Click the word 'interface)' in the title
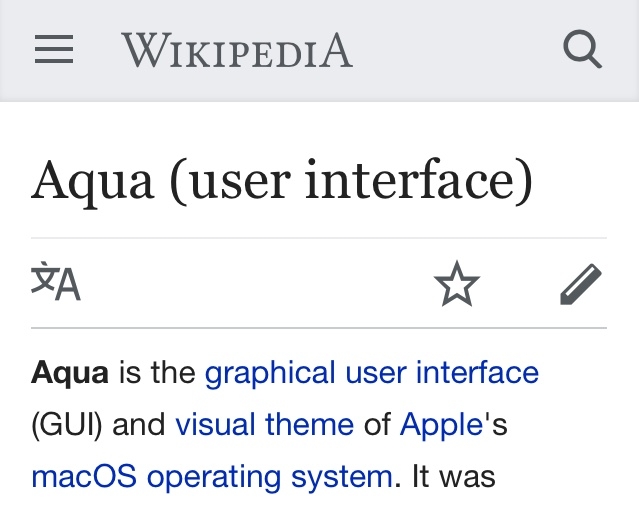This screenshot has height=515, width=639. tap(419, 180)
